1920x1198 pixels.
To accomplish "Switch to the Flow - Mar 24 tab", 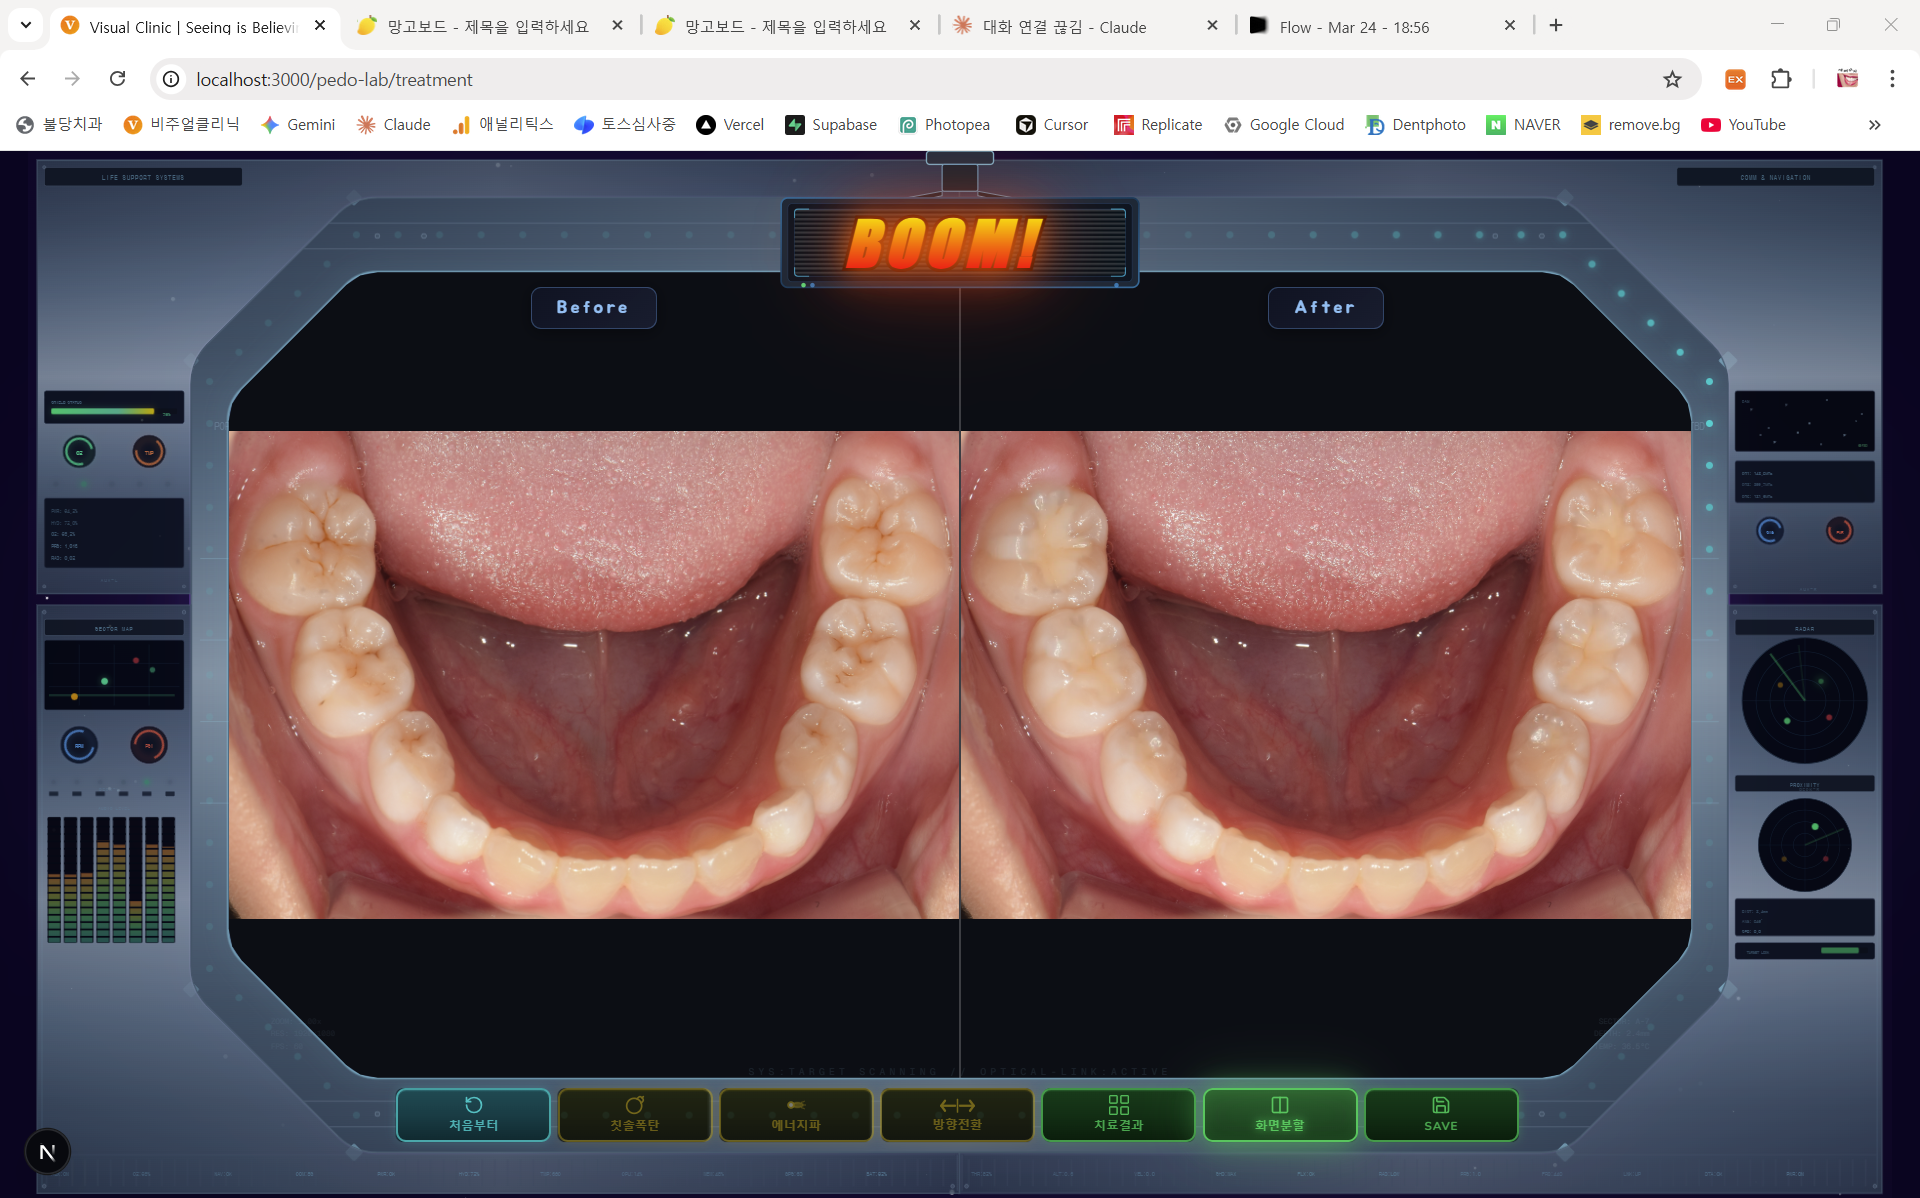I will click(x=1382, y=27).
